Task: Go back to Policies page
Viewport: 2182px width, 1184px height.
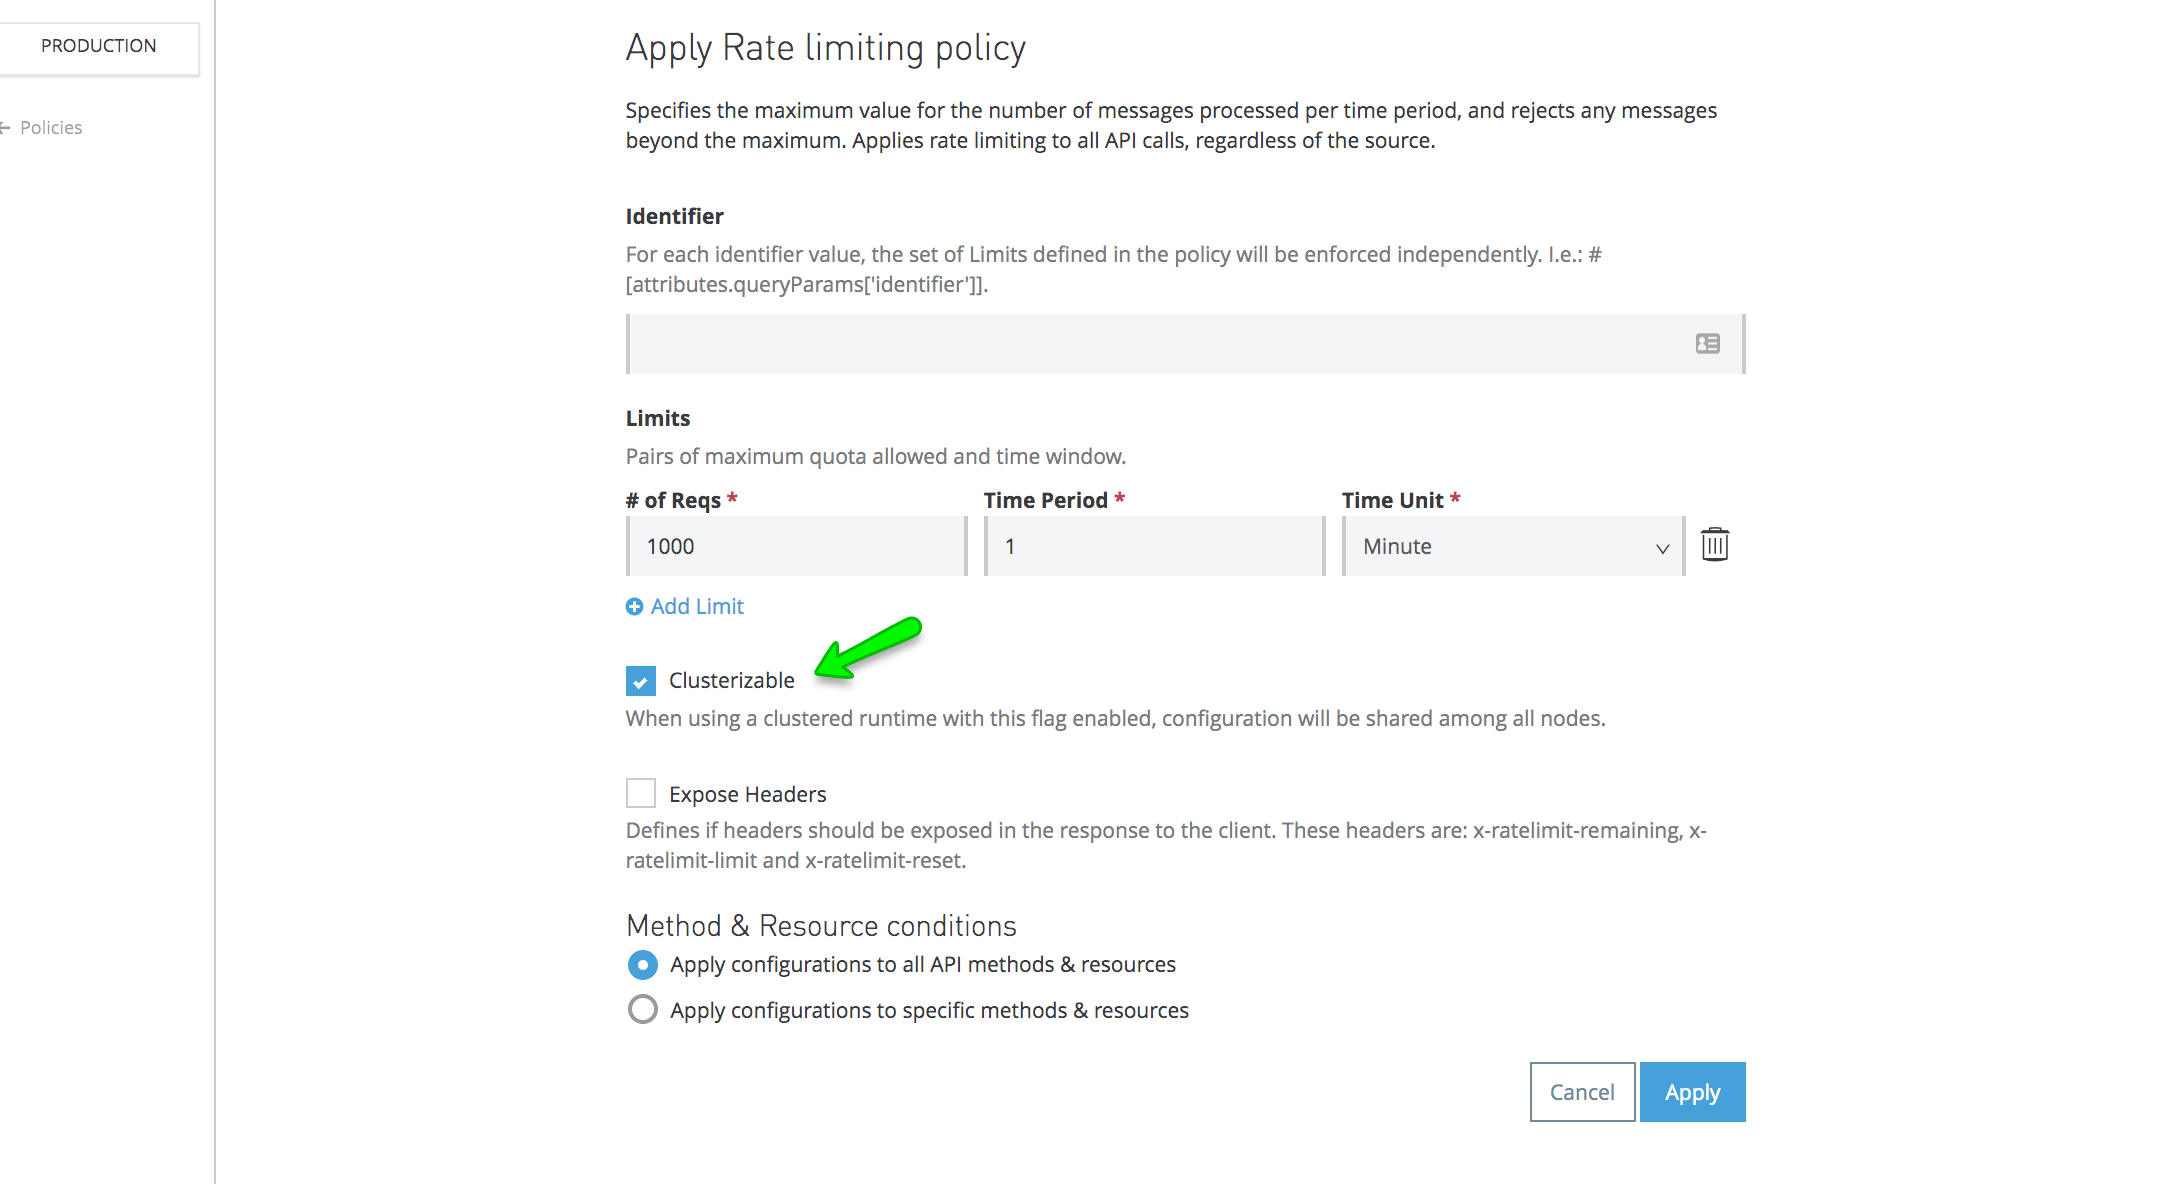Action: (x=51, y=128)
